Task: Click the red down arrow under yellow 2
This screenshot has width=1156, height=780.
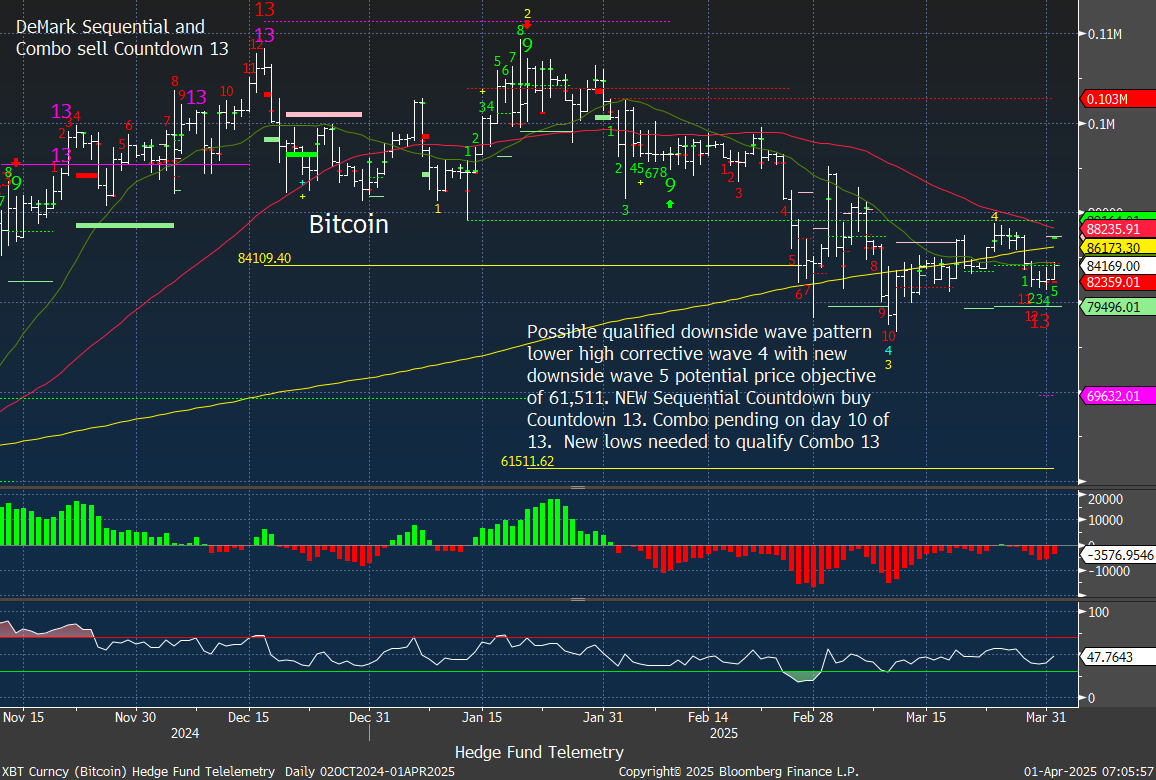Action: 527,25
